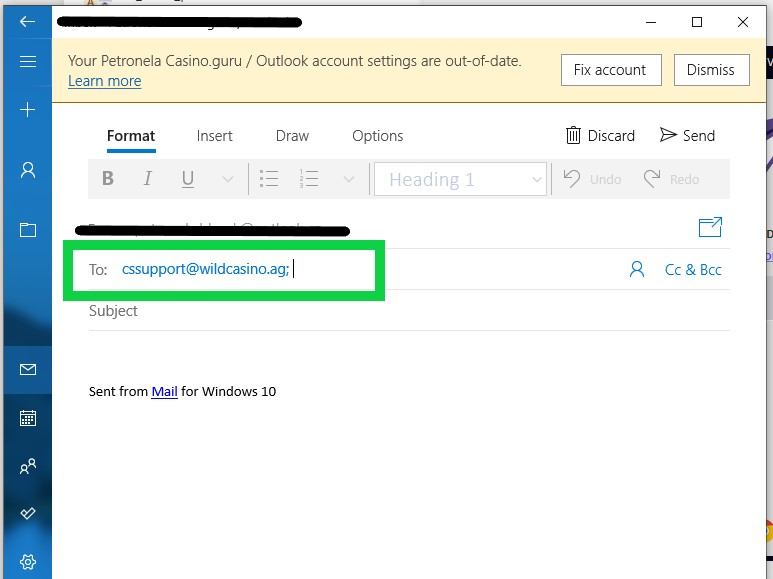Open the People app icon in sidebar
The image size is (773, 579).
tap(27, 466)
